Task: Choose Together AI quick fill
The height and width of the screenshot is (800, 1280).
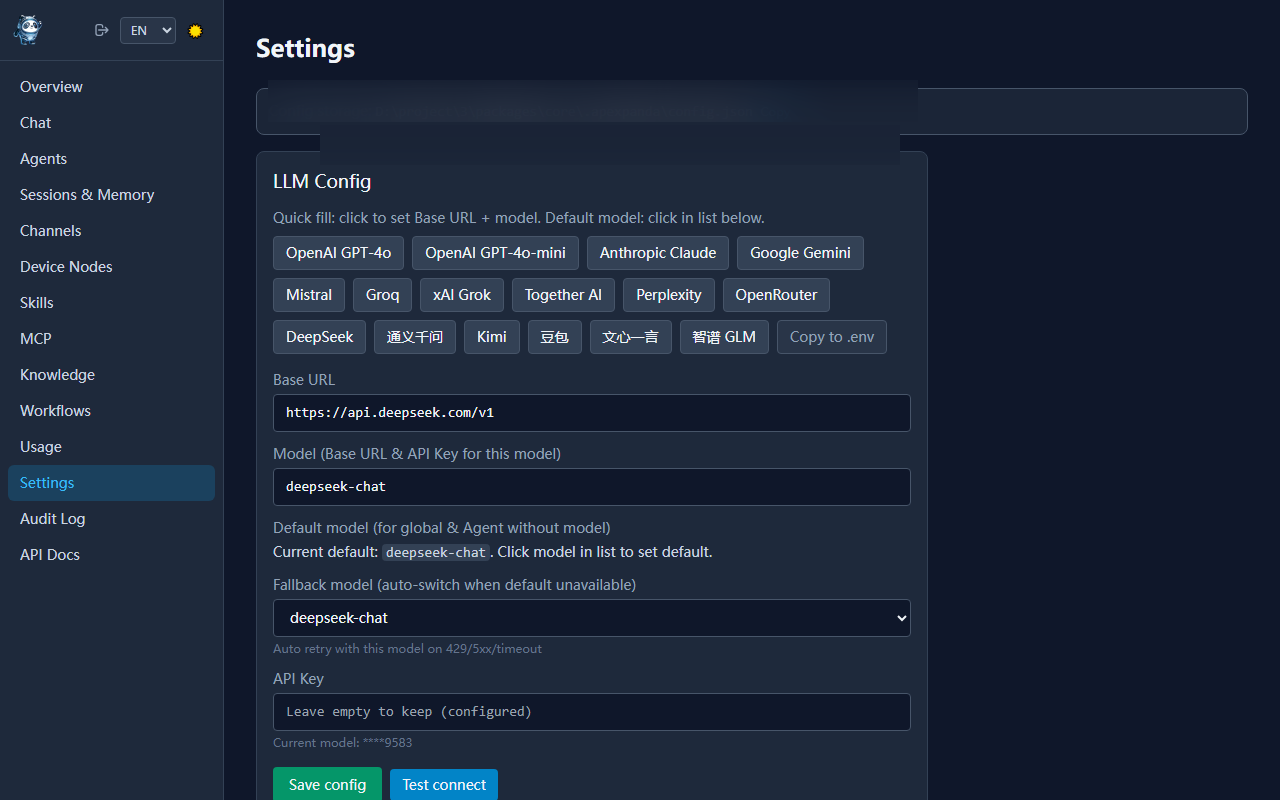Action: click(x=563, y=295)
